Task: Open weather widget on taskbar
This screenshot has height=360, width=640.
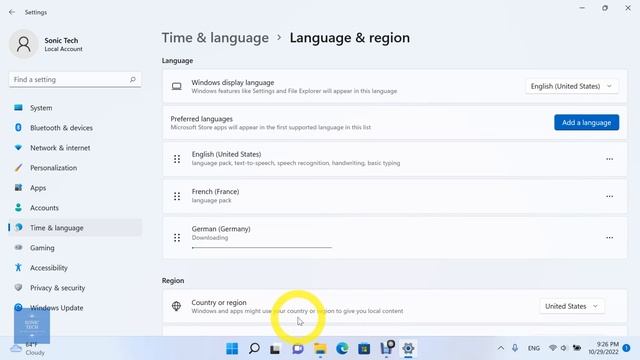Action: tap(28, 349)
